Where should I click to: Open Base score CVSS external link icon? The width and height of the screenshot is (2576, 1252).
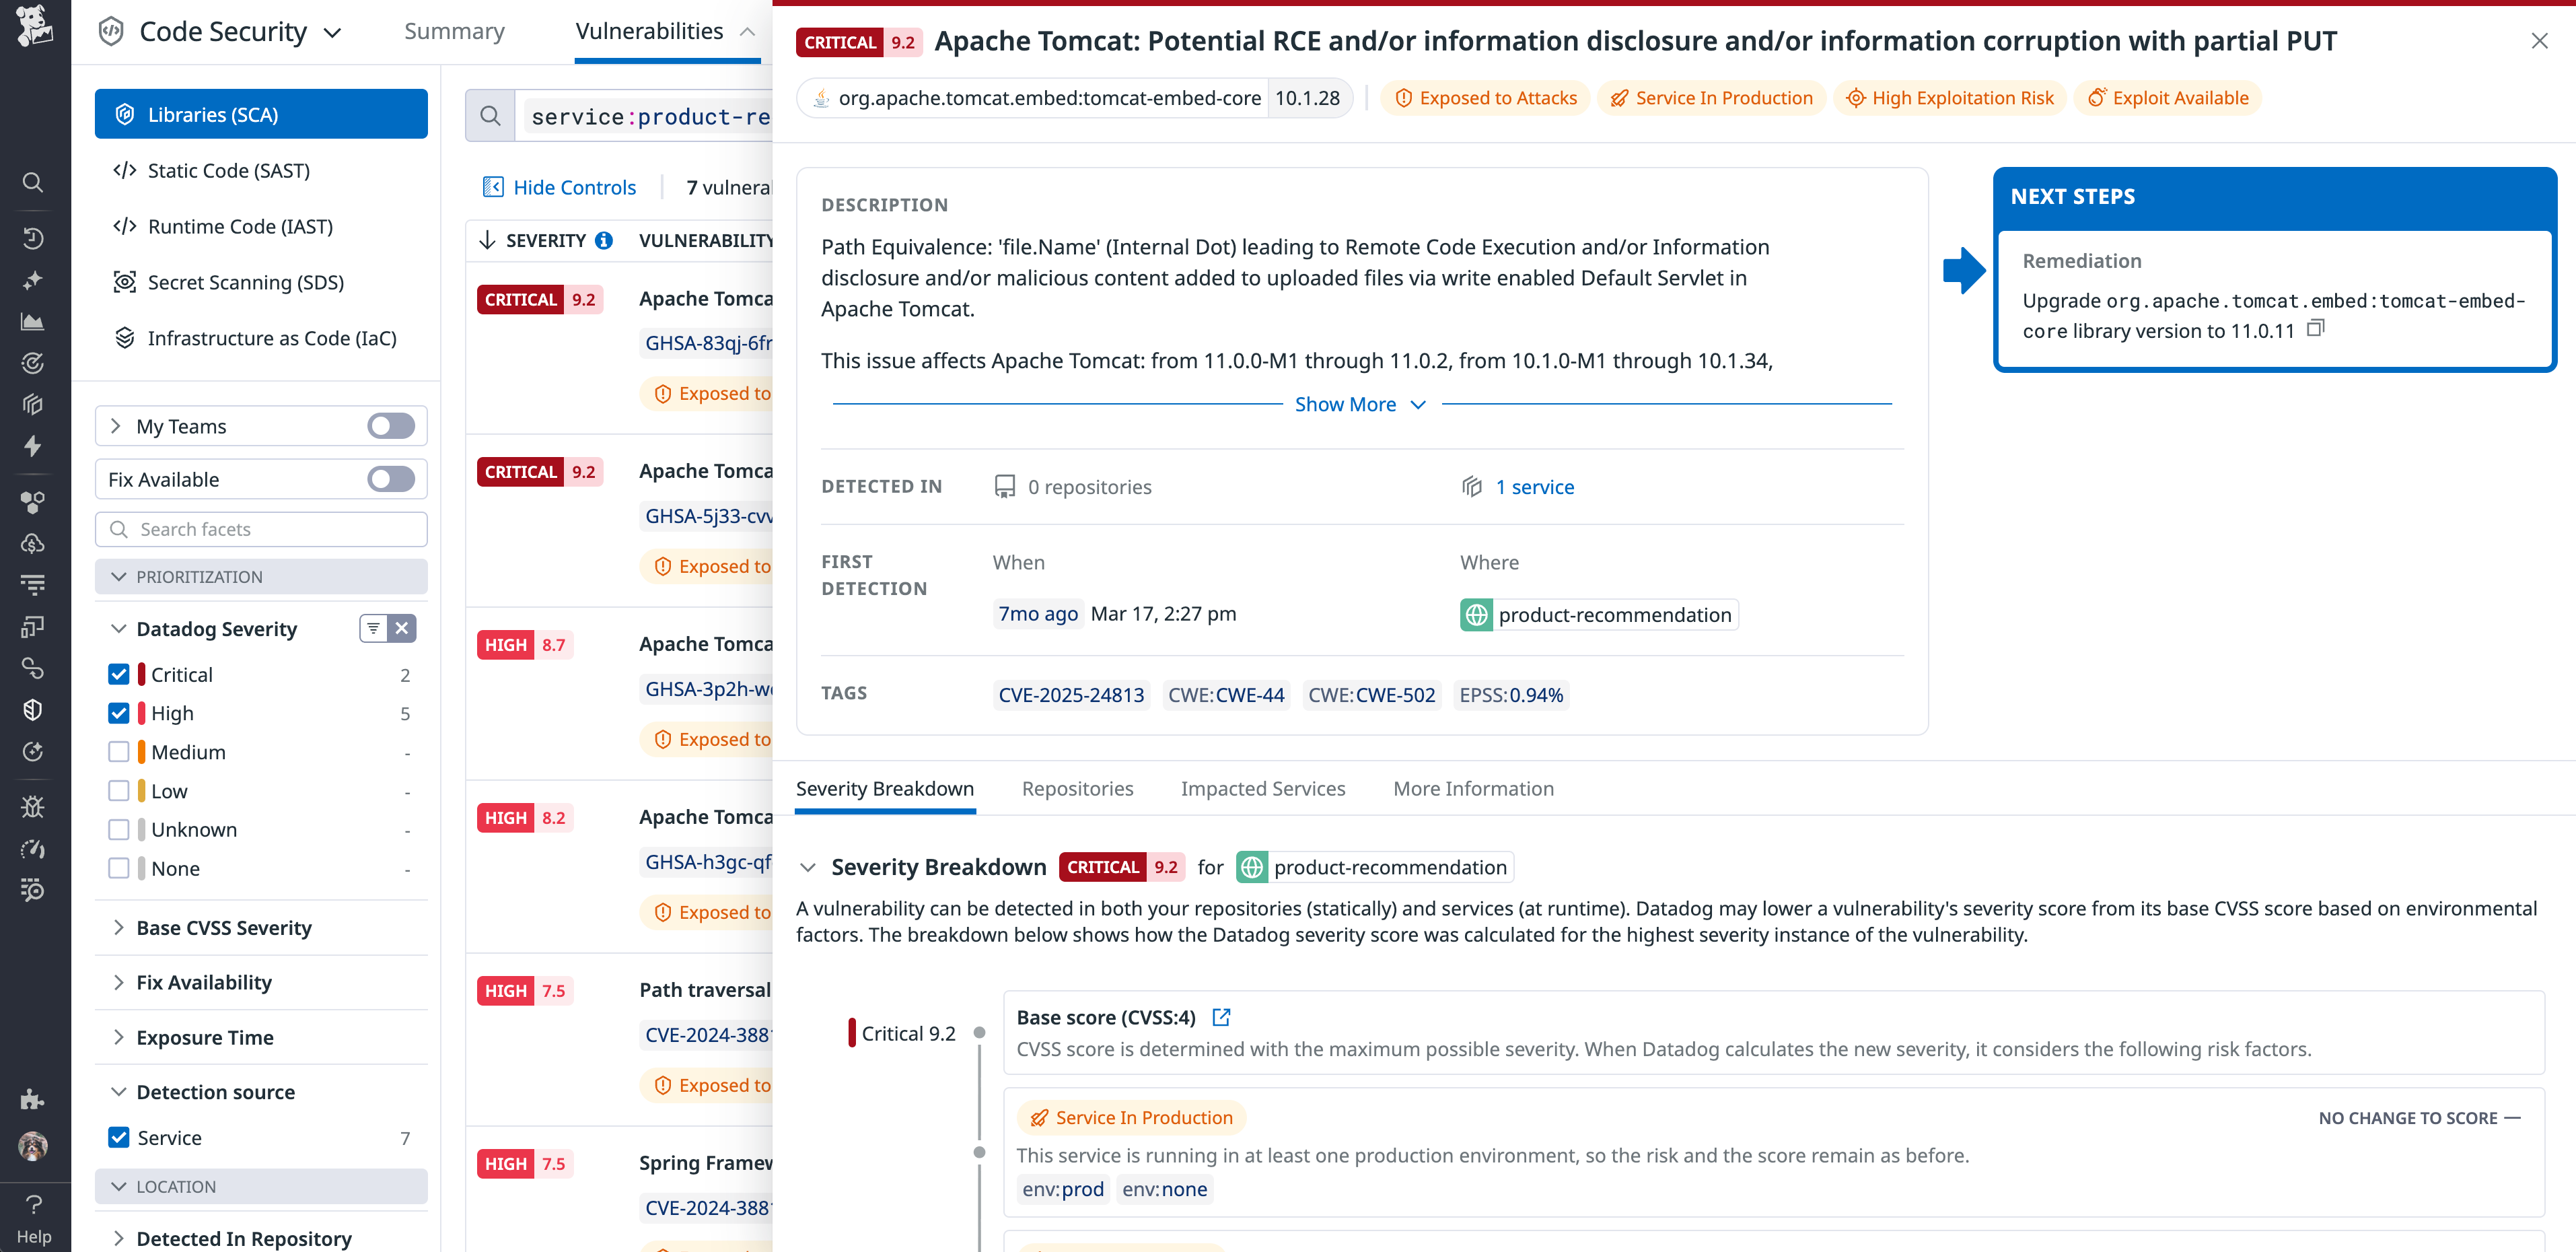click(x=1221, y=1017)
